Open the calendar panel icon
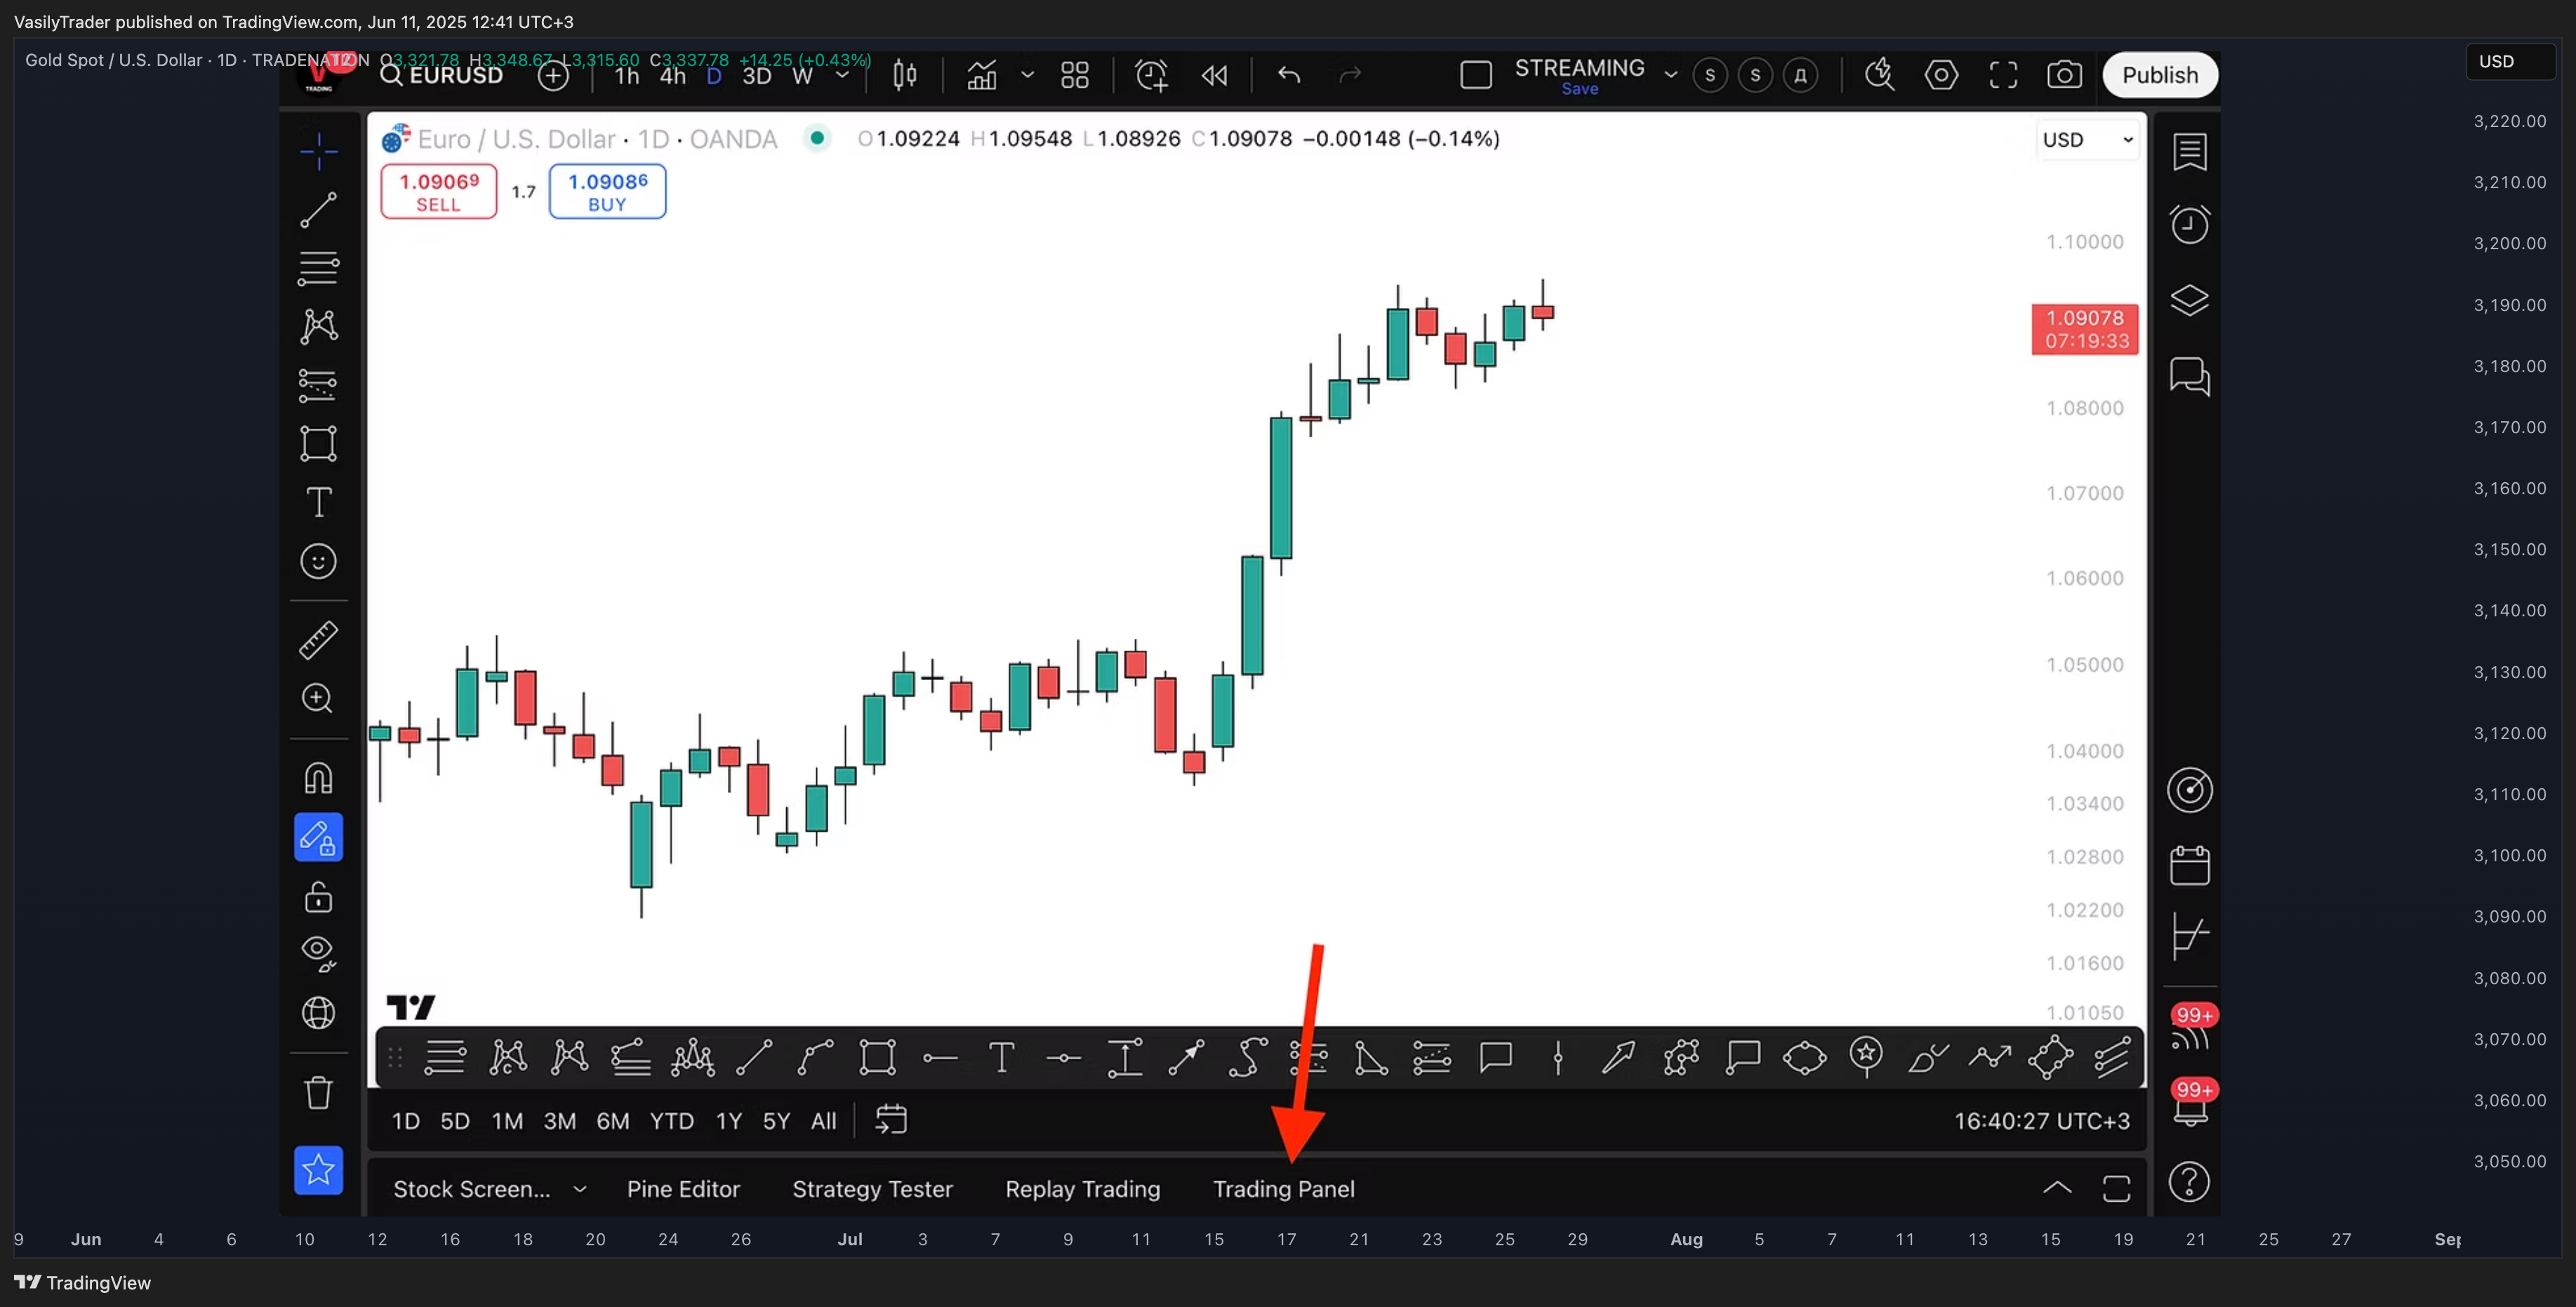The width and height of the screenshot is (2576, 1307). (x=2189, y=865)
